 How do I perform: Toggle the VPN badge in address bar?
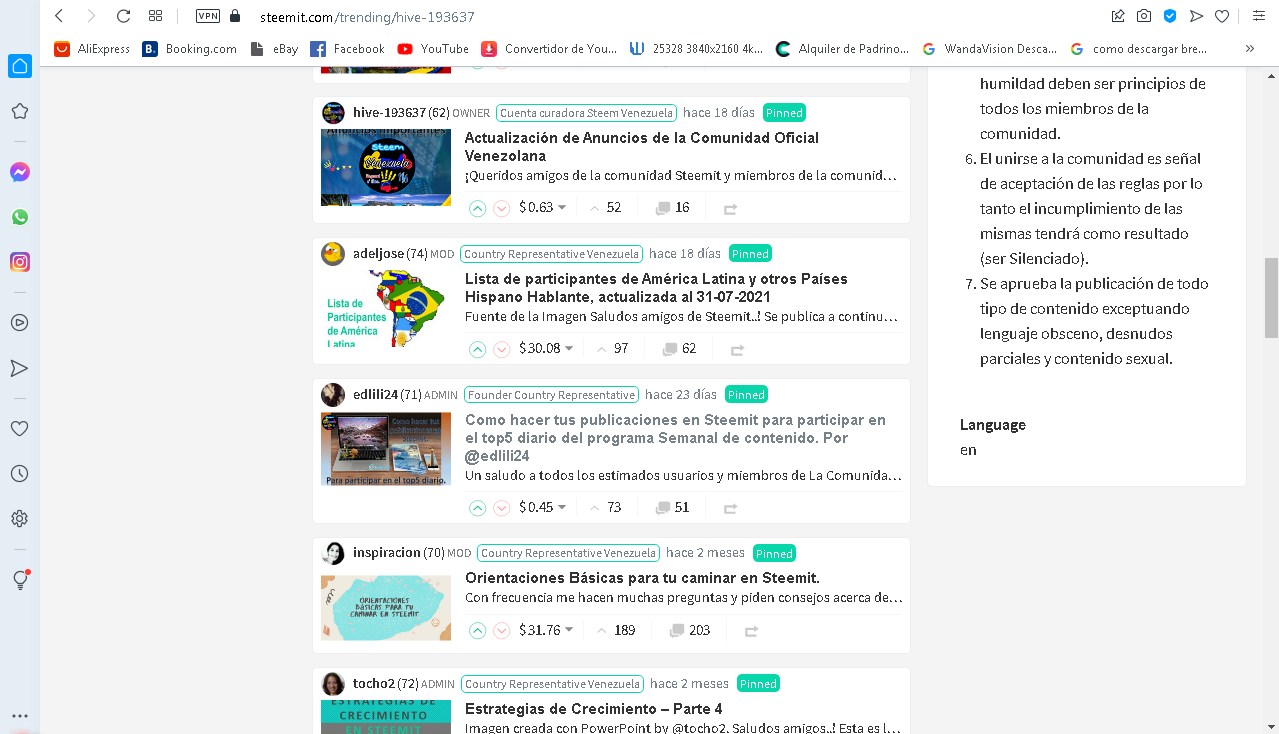[x=208, y=16]
